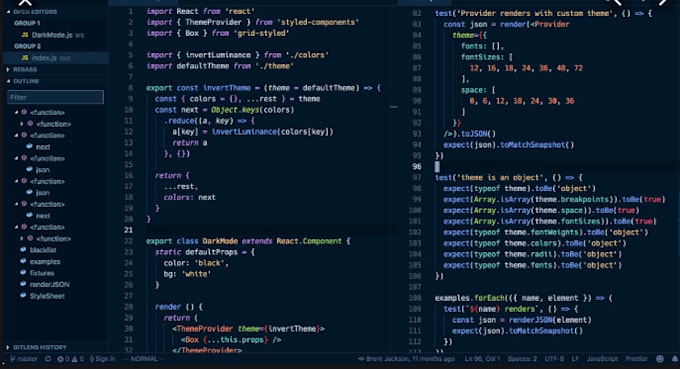Click the outline Filter input field
The height and width of the screenshot is (369, 680).
(56, 97)
